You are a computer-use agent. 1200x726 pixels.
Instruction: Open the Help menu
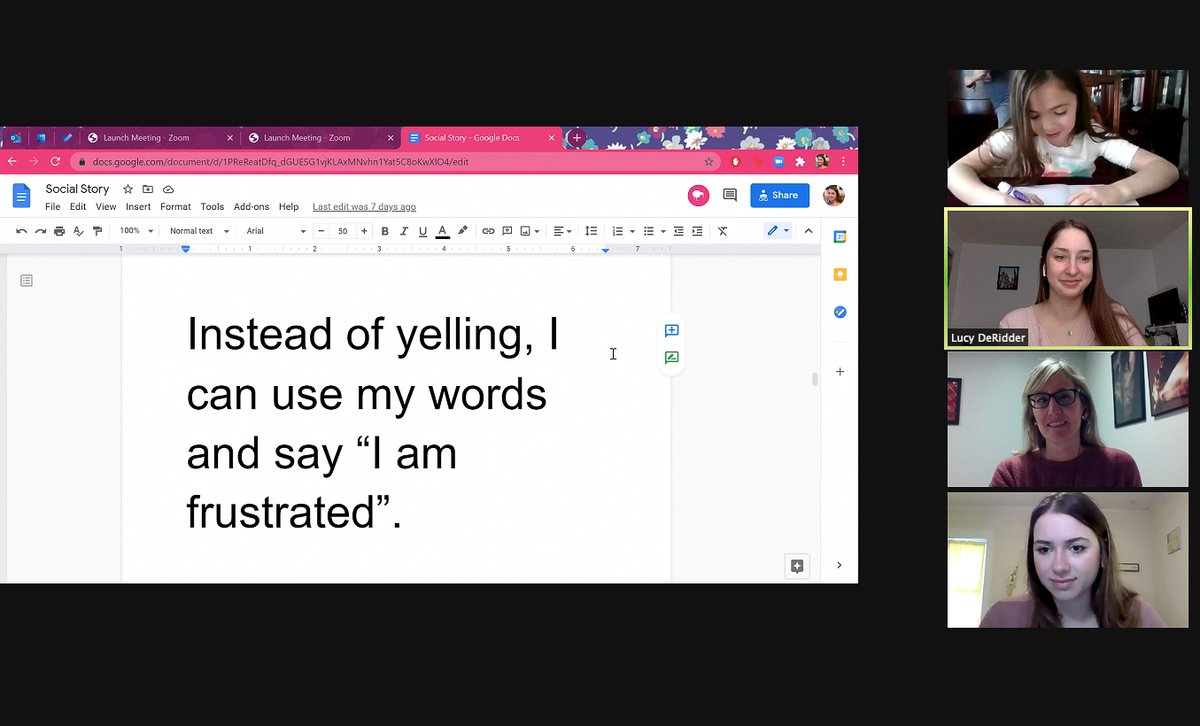coord(288,207)
